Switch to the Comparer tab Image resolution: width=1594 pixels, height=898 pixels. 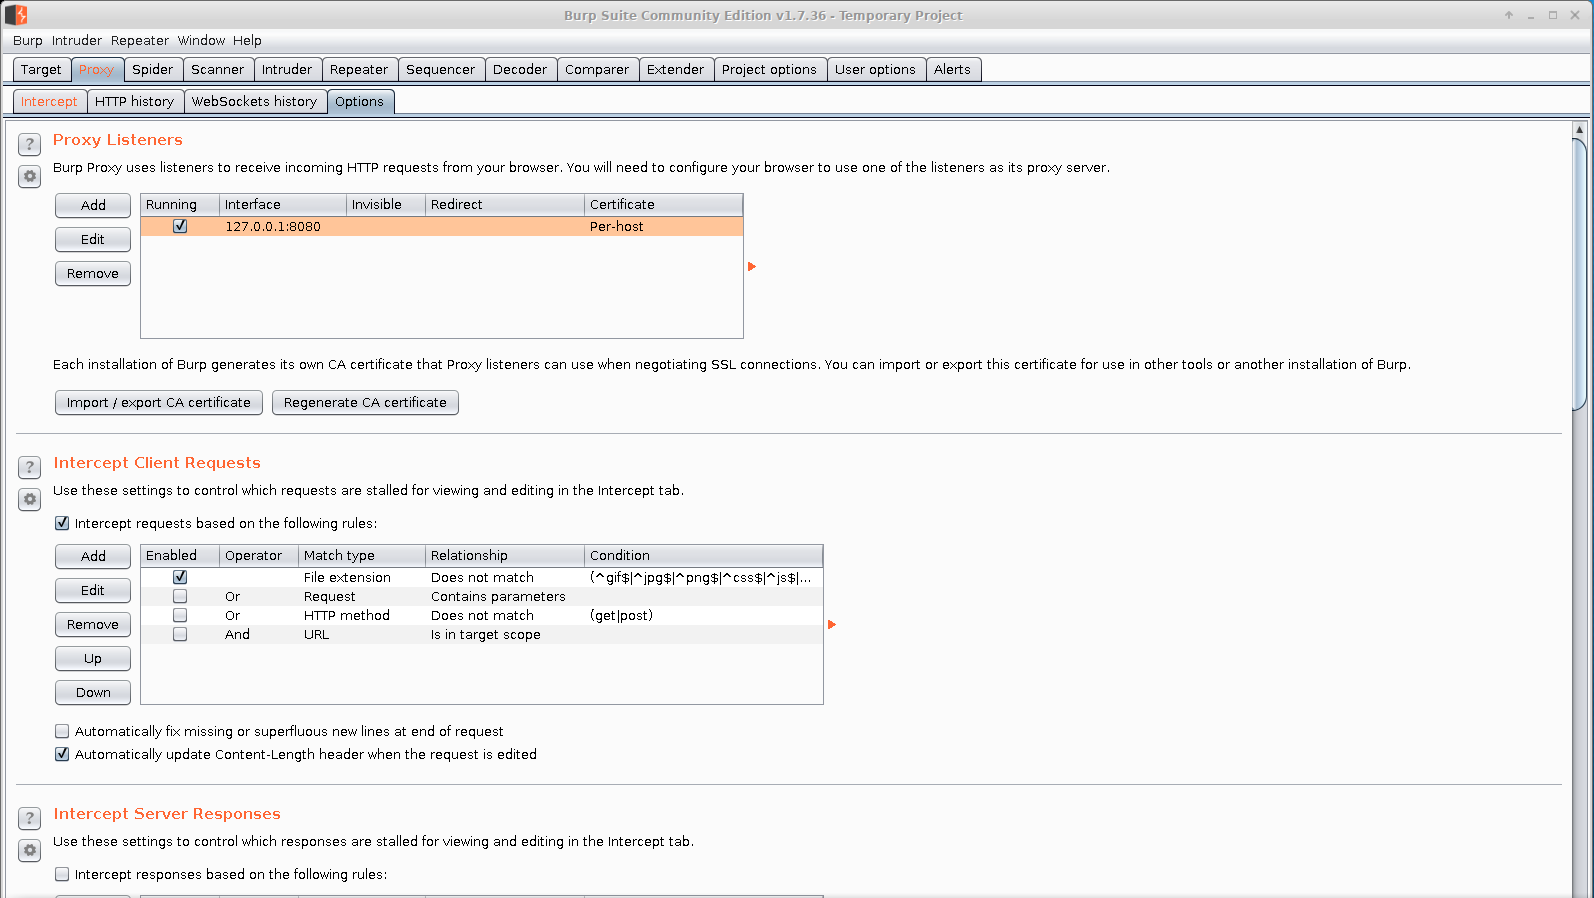click(597, 70)
